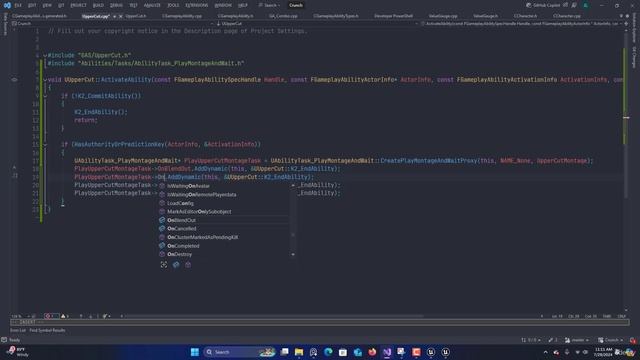The width and height of the screenshot is (640, 360).
Task: Click the pending changes pencil icon
Action: coord(553,340)
